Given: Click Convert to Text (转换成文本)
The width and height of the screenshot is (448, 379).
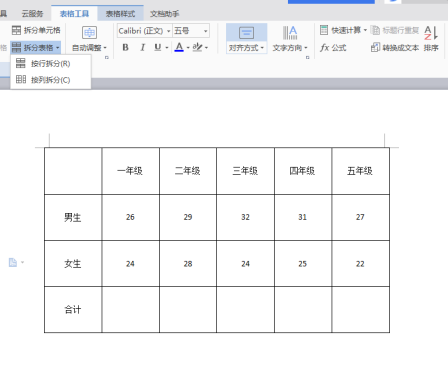Looking at the screenshot, I should tap(395, 48).
